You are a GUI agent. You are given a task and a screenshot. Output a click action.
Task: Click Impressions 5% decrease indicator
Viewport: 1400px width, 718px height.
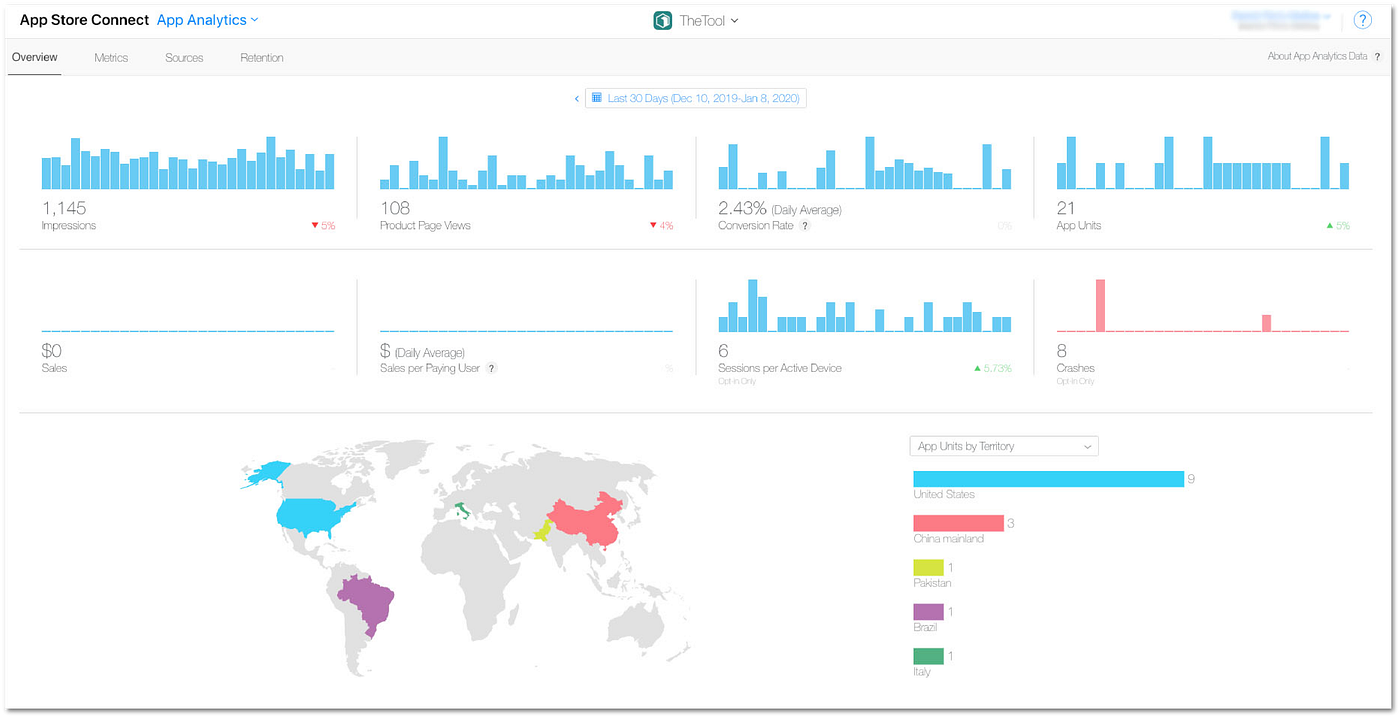323,226
